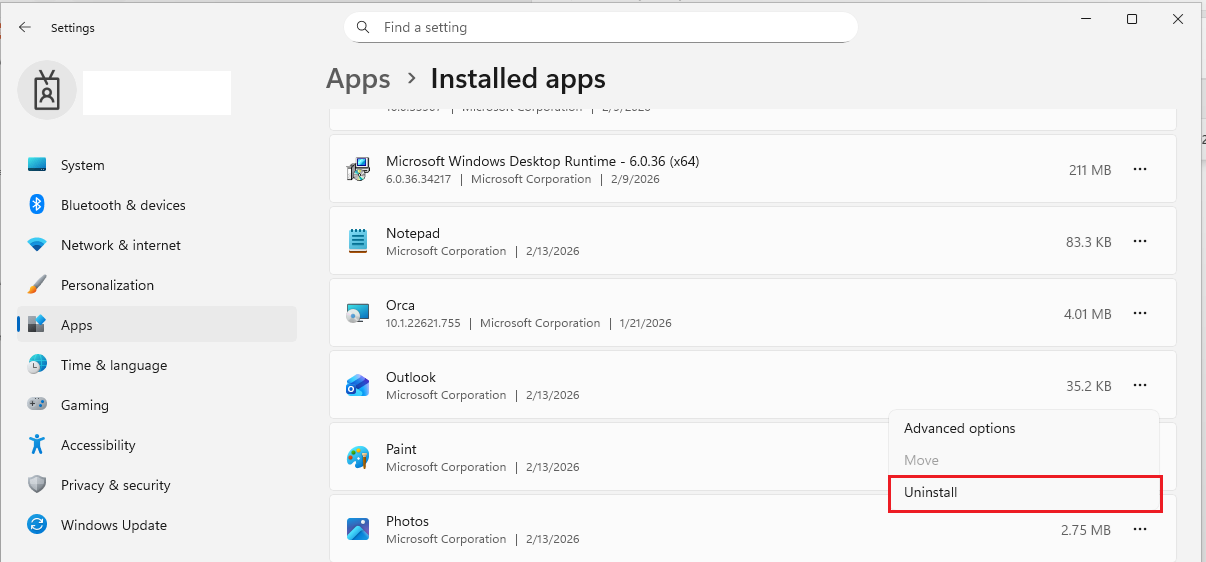This screenshot has width=1206, height=562.
Task: Open more options for Desktop Runtime
Action: tap(1140, 170)
